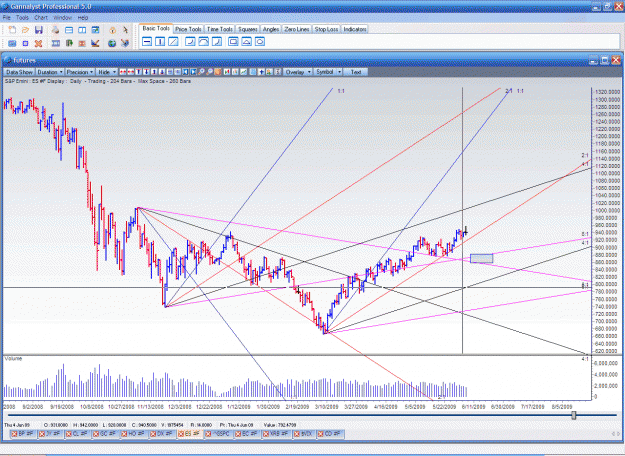Screen dimensions: 625x456
Task: Click the small blue square icon
Action: (26, 43)
